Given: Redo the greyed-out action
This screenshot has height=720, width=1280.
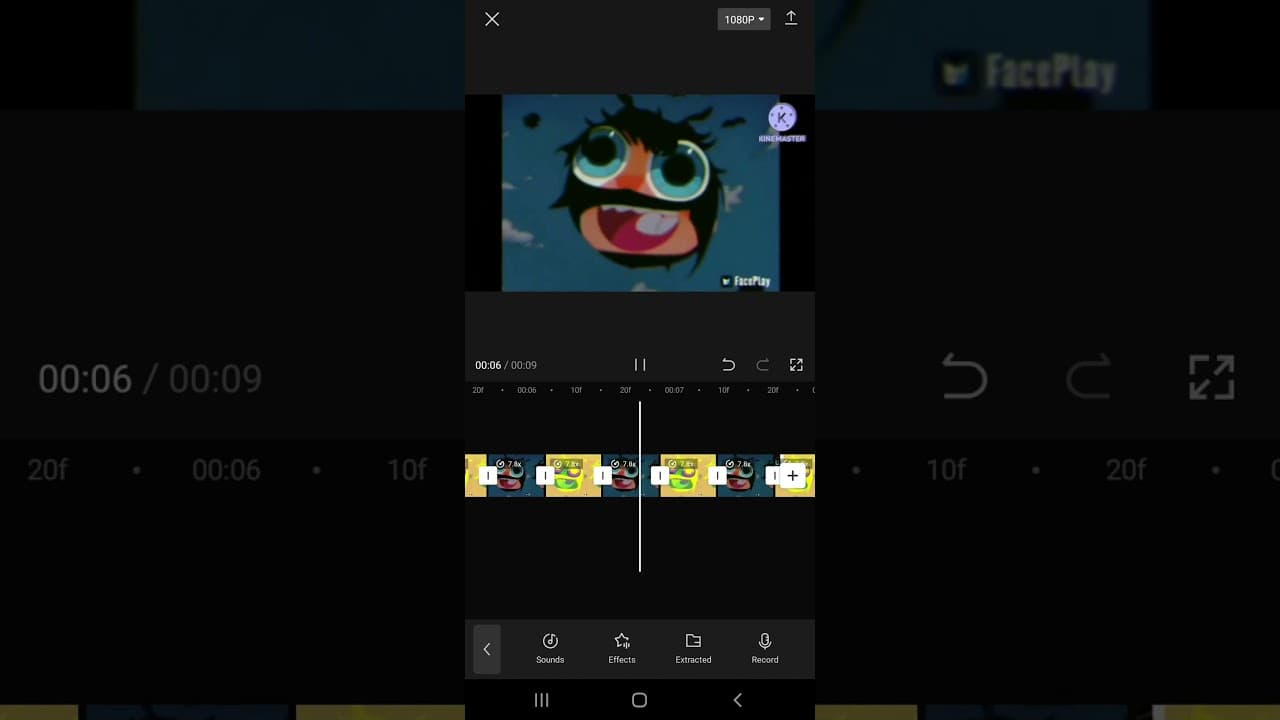Looking at the screenshot, I should click(762, 365).
